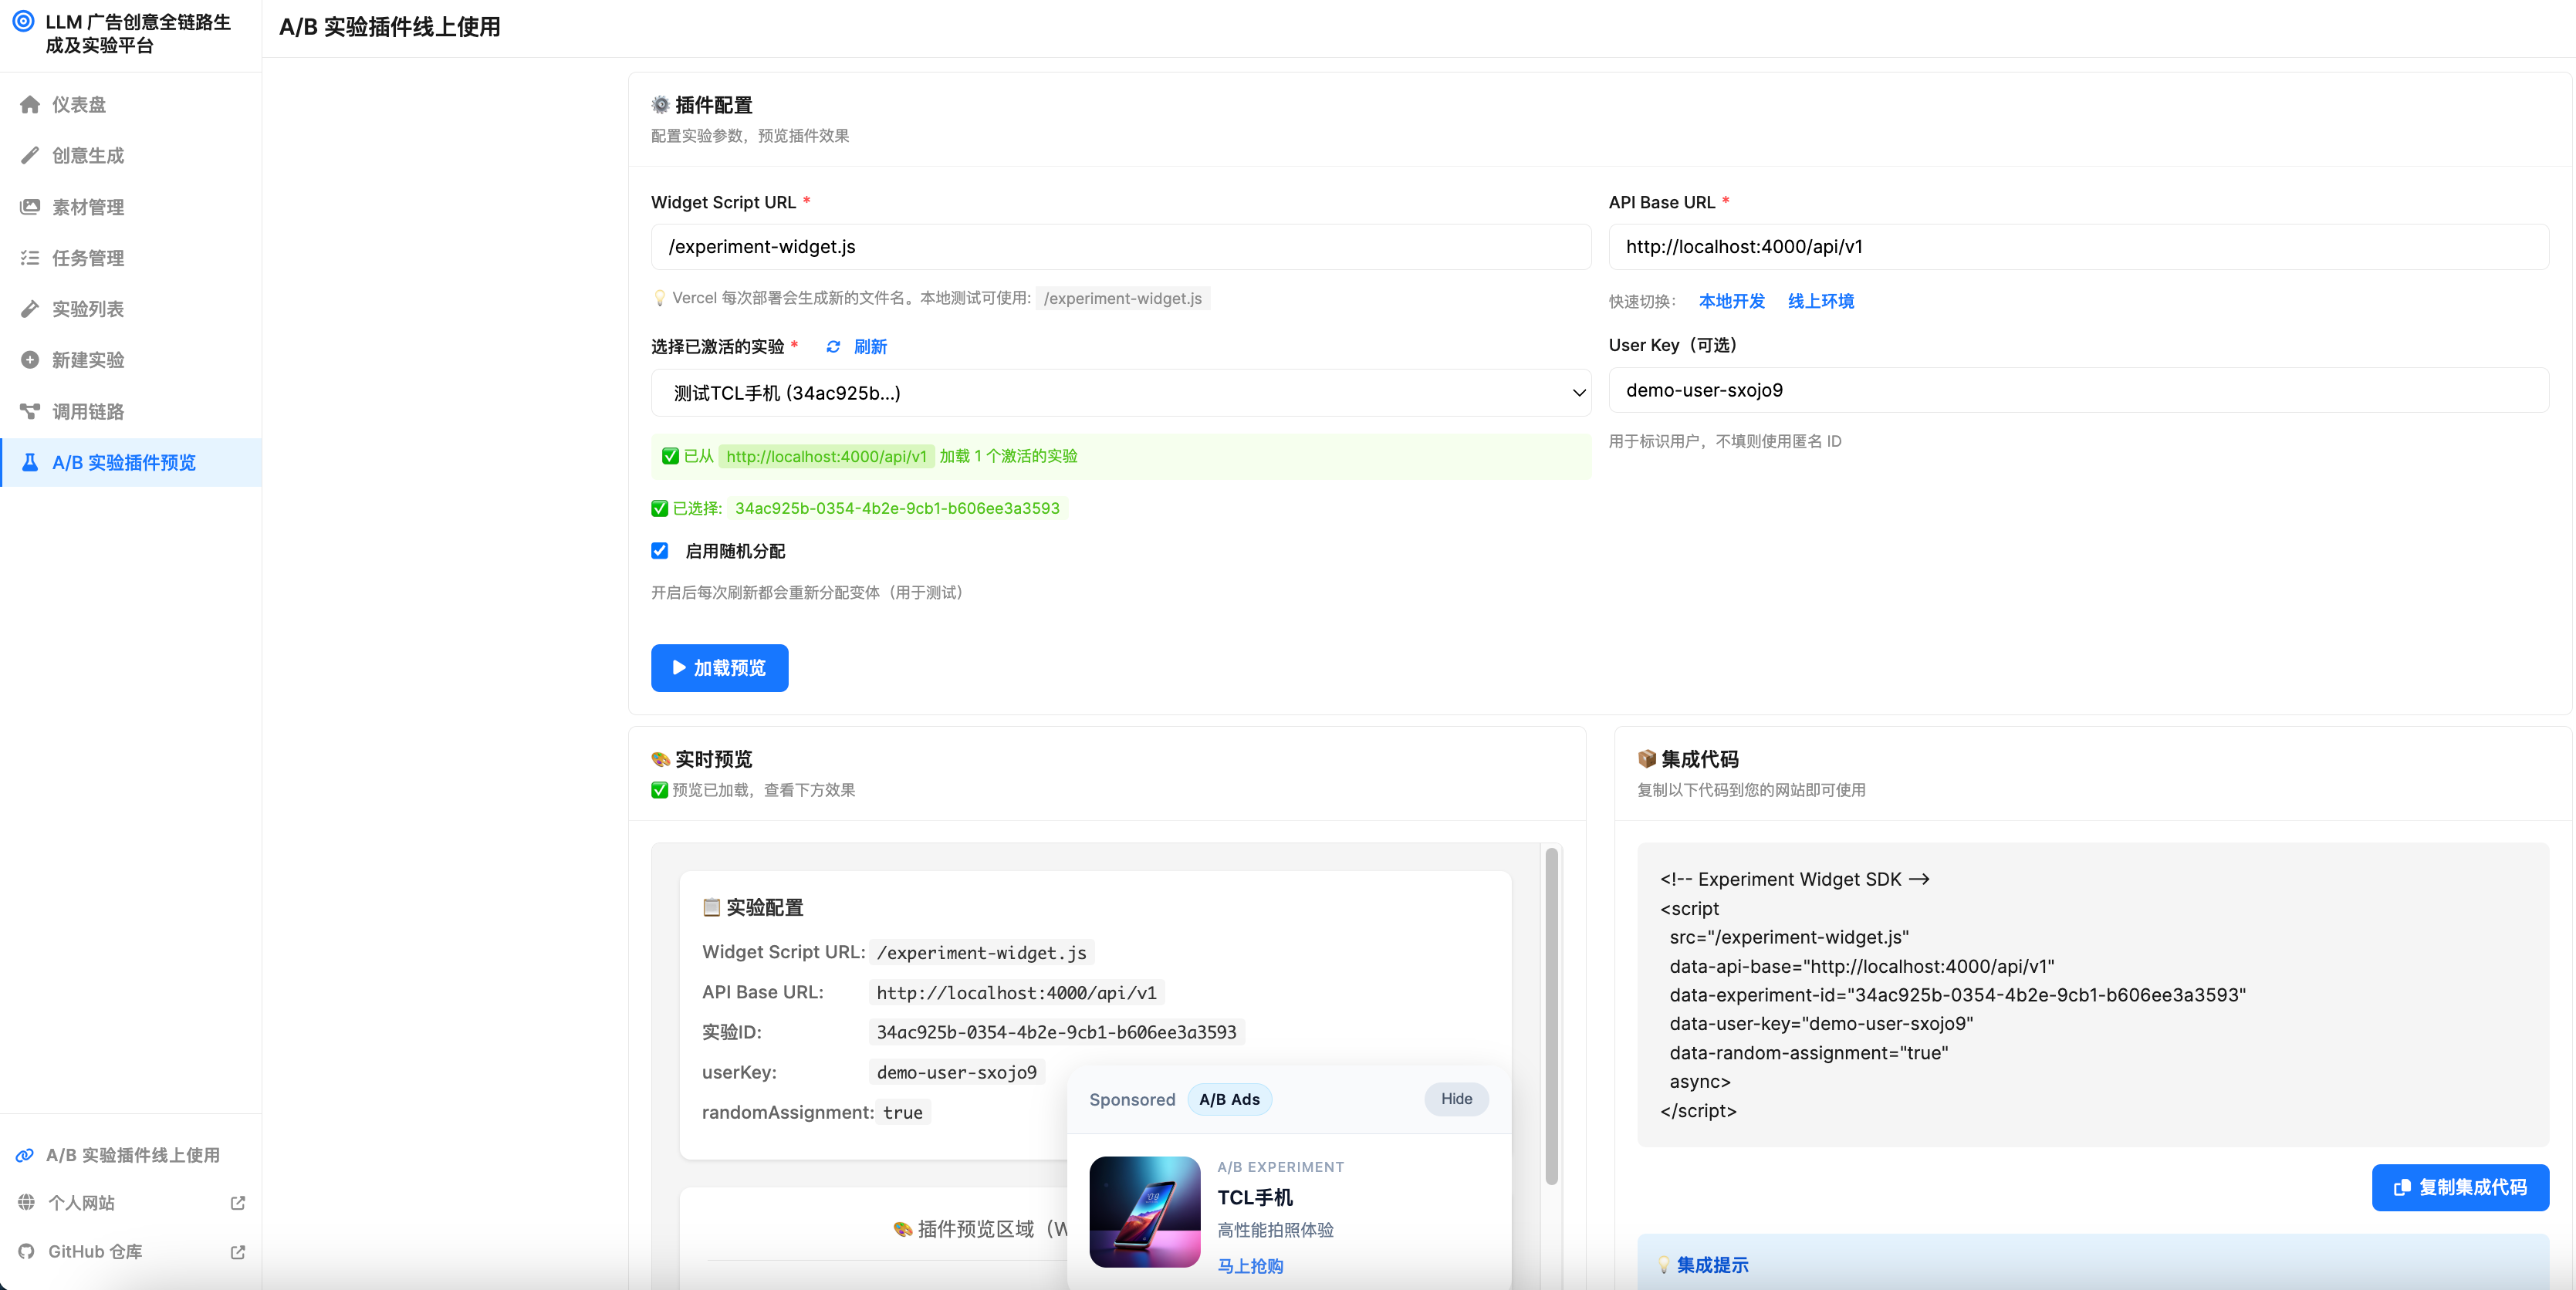Click the link icon beside A/B 实验插件线上使用
This screenshot has width=2576, height=1290.
point(25,1155)
